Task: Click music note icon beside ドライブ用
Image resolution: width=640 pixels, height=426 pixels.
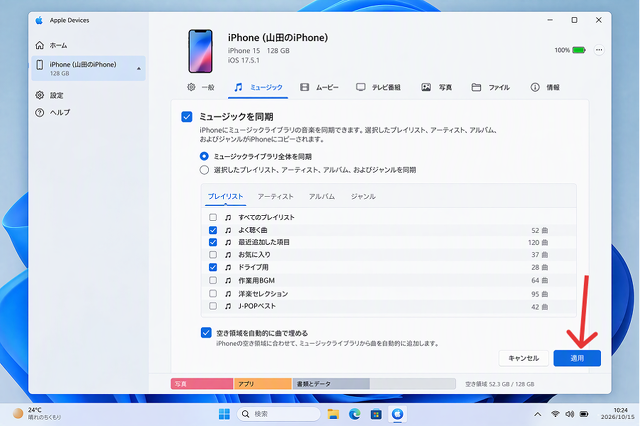Action: point(228,267)
